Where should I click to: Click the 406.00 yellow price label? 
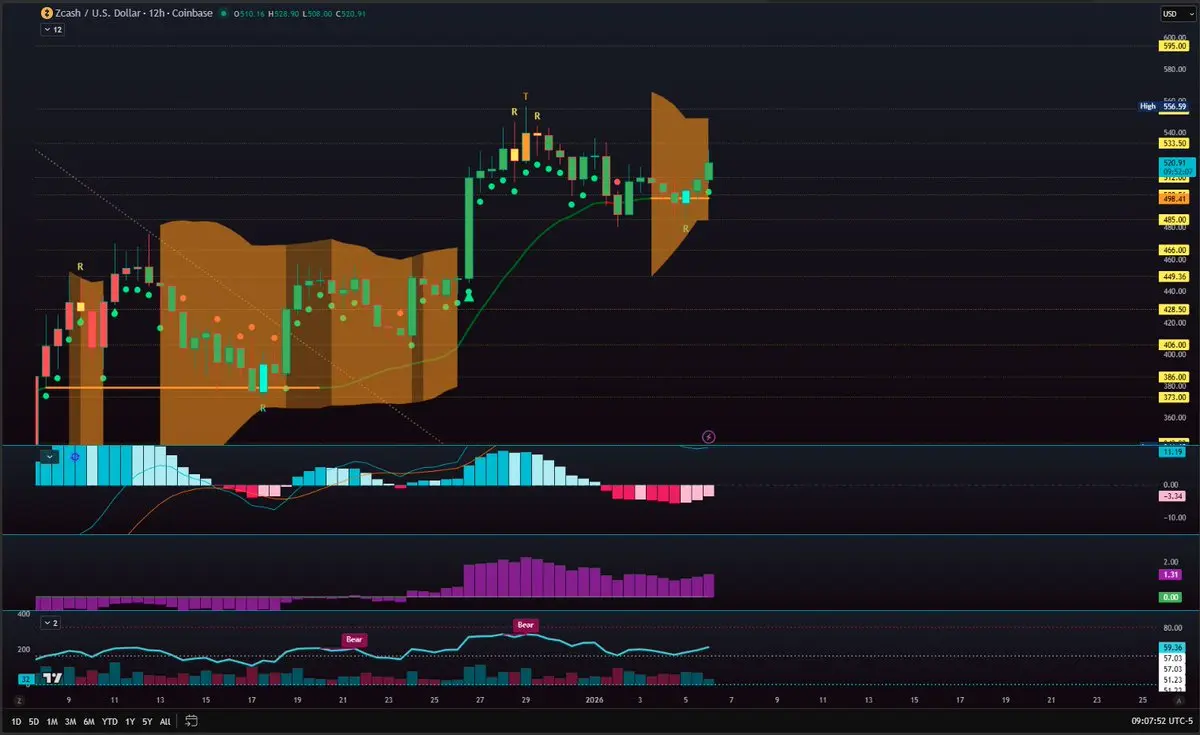point(1173,344)
